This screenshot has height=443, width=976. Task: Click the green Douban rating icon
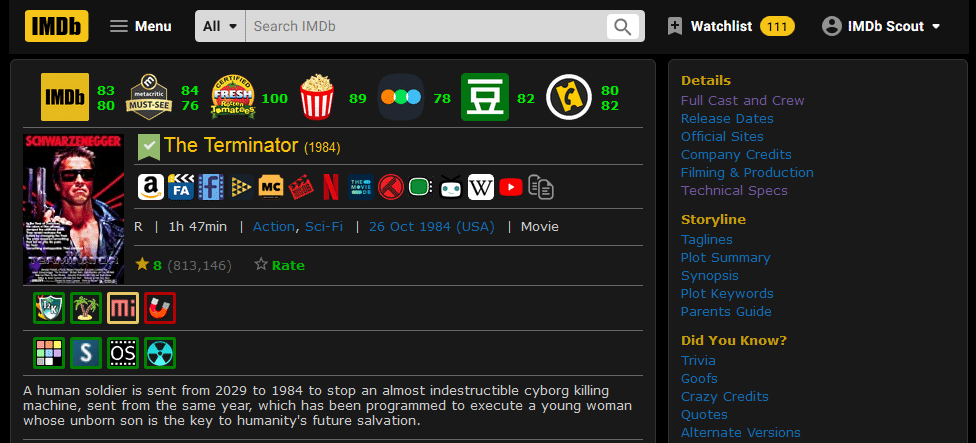485,97
